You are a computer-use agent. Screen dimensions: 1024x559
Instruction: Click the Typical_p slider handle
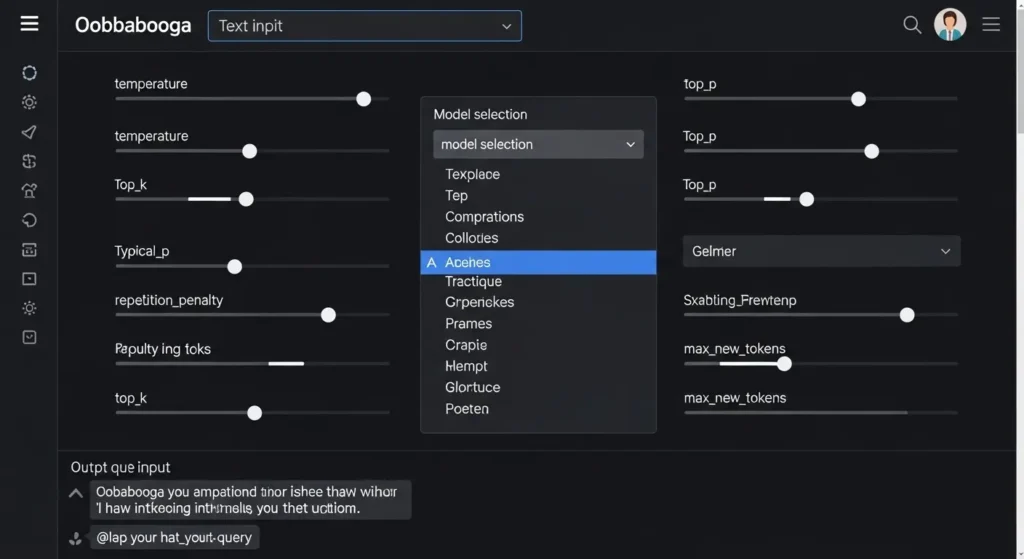pos(234,266)
